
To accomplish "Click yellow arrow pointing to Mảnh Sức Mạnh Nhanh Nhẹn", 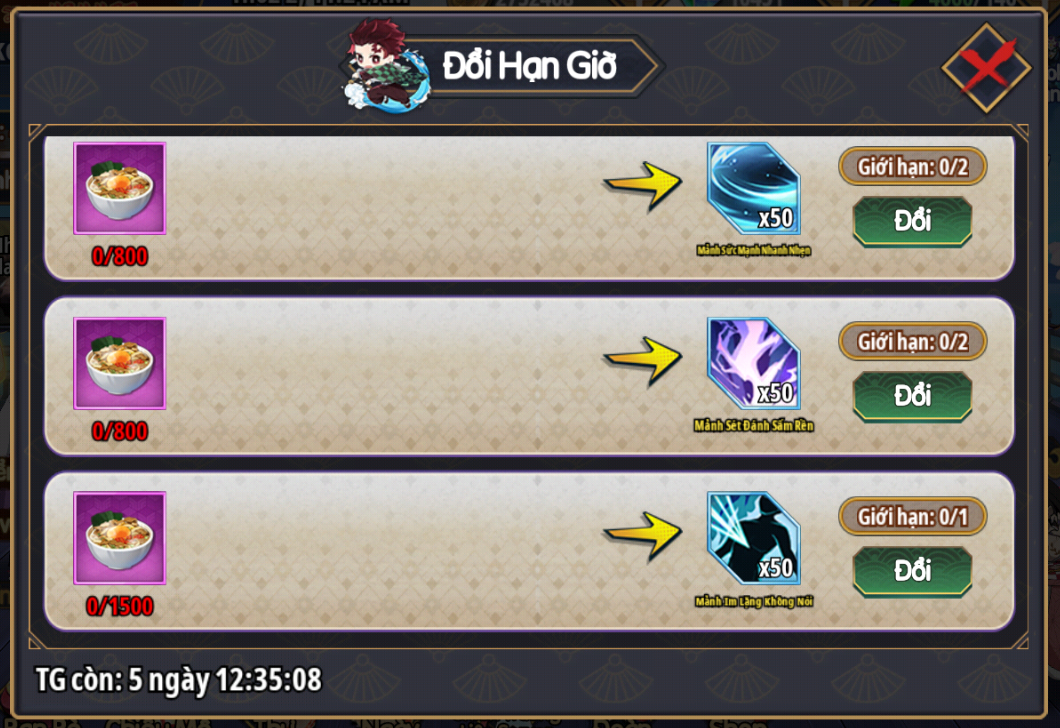I will [x=643, y=186].
